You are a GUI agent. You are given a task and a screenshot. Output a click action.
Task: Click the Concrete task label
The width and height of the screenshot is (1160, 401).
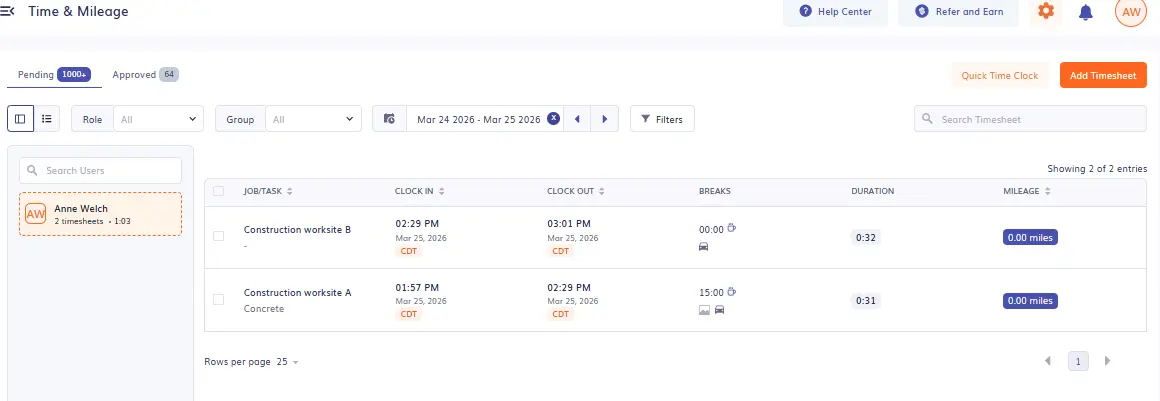click(263, 309)
